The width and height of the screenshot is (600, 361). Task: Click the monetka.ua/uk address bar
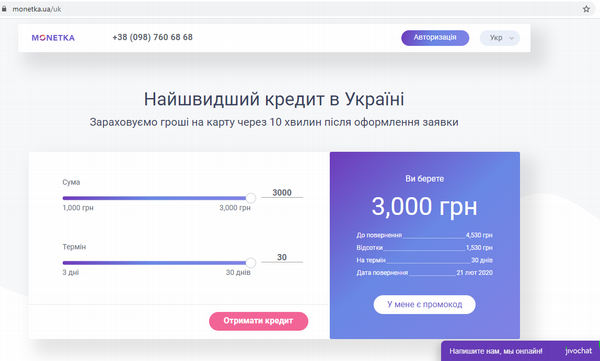298,9
